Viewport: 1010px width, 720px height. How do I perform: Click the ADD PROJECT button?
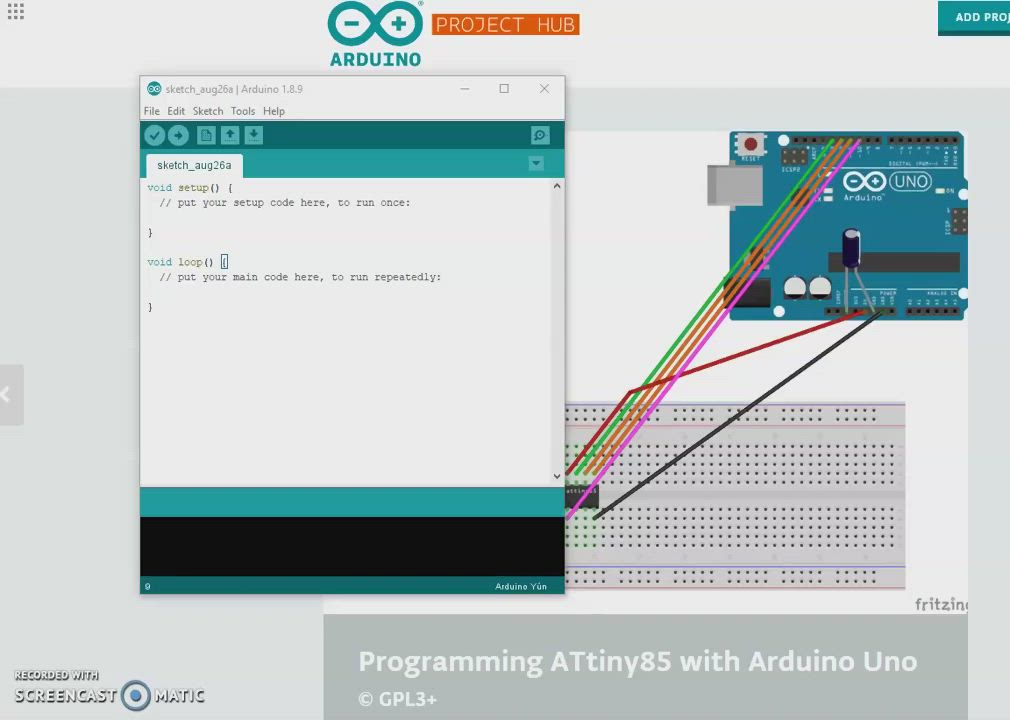point(975,17)
